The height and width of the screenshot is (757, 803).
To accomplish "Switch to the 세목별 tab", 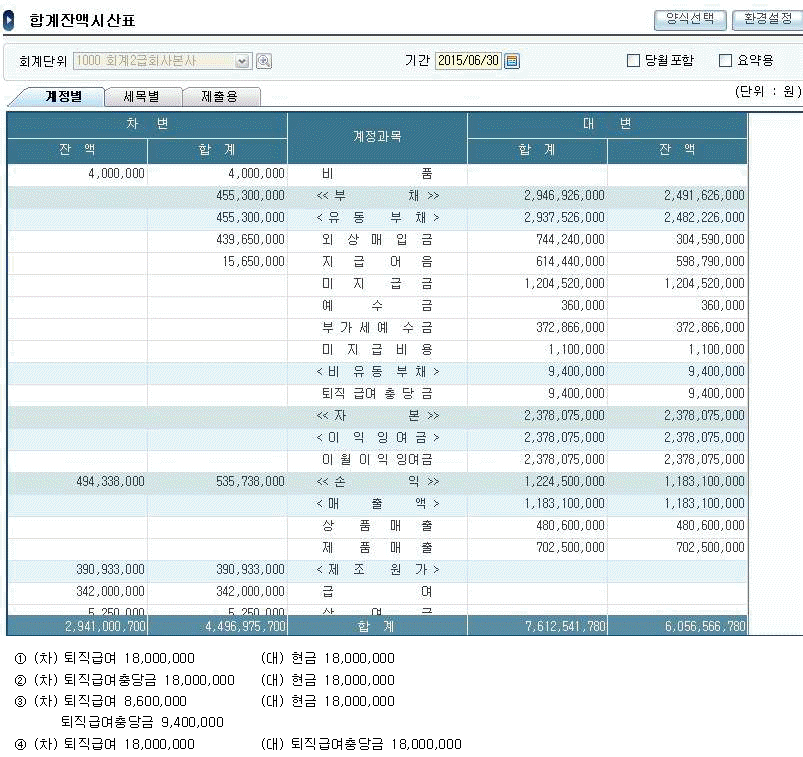I will [141, 97].
